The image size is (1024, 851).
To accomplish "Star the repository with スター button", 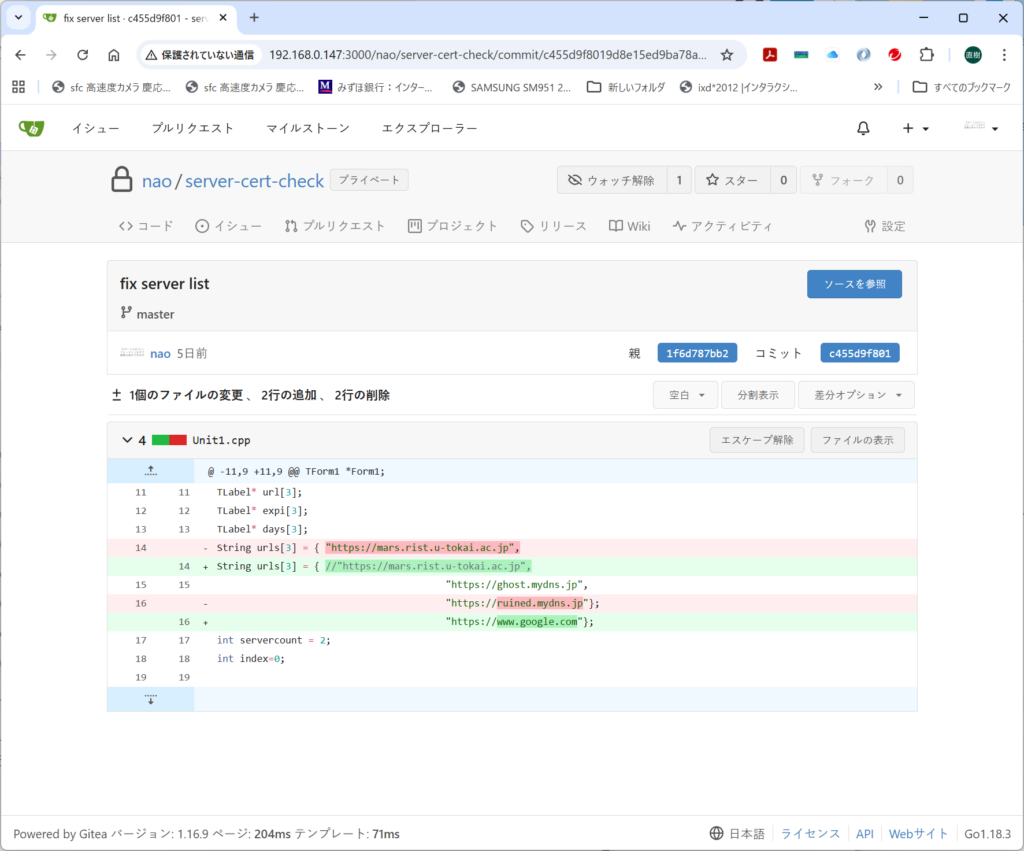I will [x=732, y=180].
